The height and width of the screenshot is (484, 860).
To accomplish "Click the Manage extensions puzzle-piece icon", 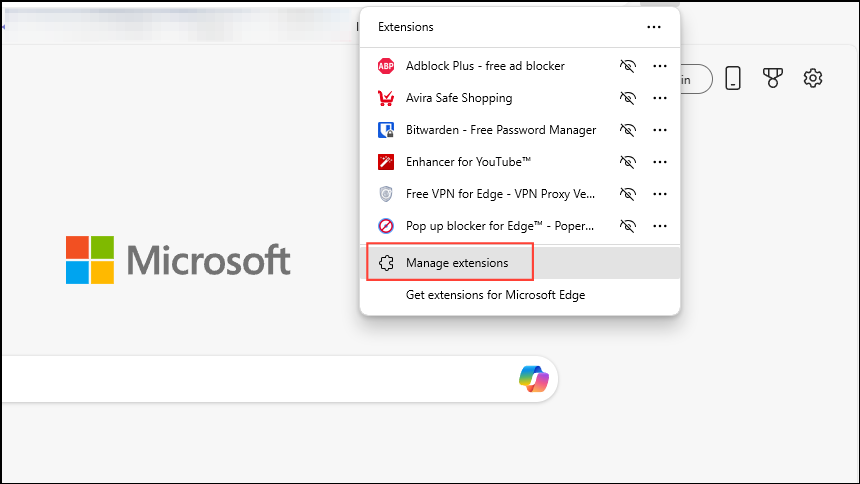I will pyautogui.click(x=386, y=263).
